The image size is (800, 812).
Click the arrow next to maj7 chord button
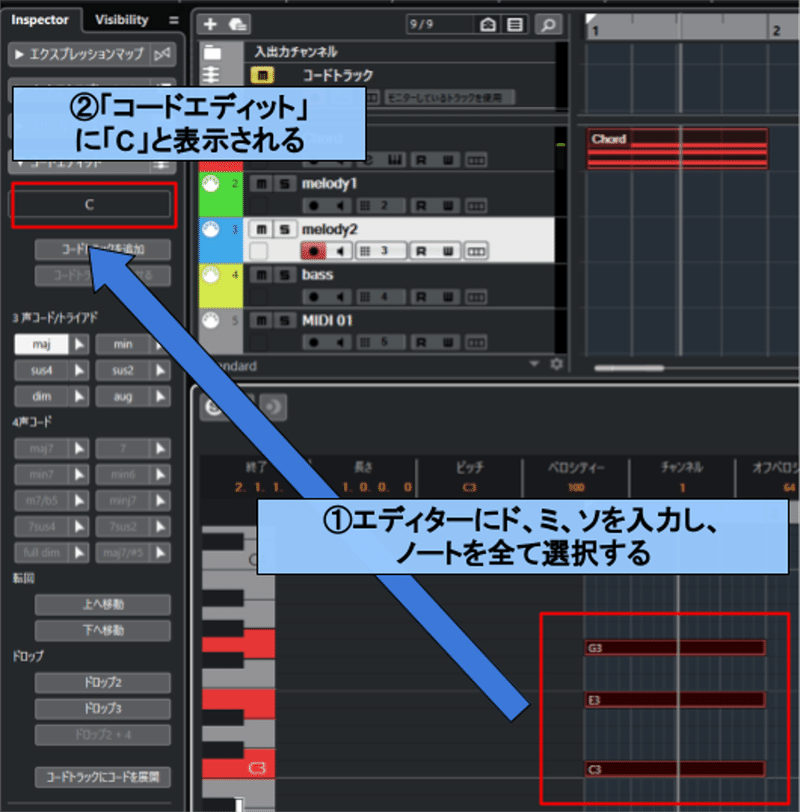(x=79, y=448)
